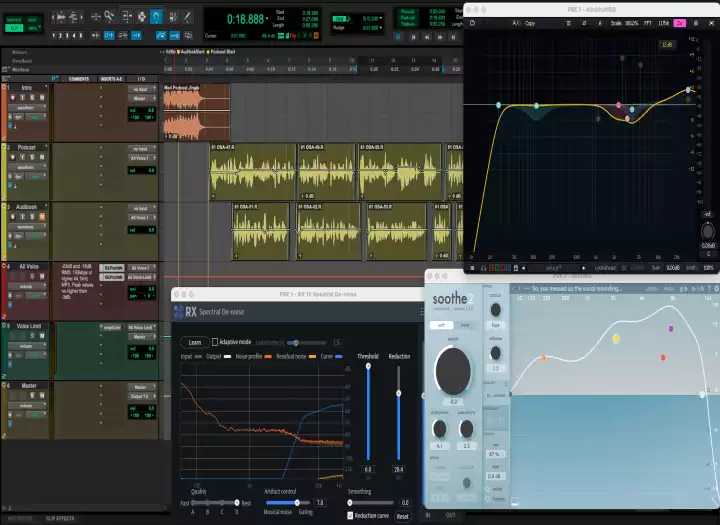Image resolution: width=720 pixels, height=525 pixels.
Task: Click the Return to Zero transport button
Action: (413, 37)
